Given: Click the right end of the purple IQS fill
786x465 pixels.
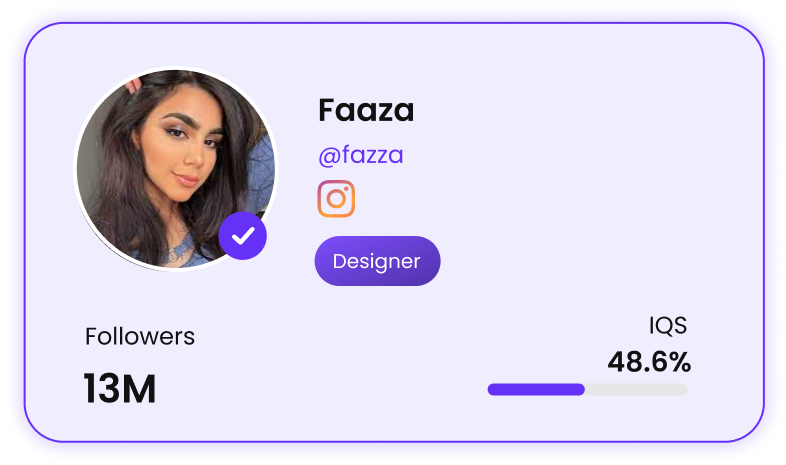Looking at the screenshot, I should pos(581,389).
